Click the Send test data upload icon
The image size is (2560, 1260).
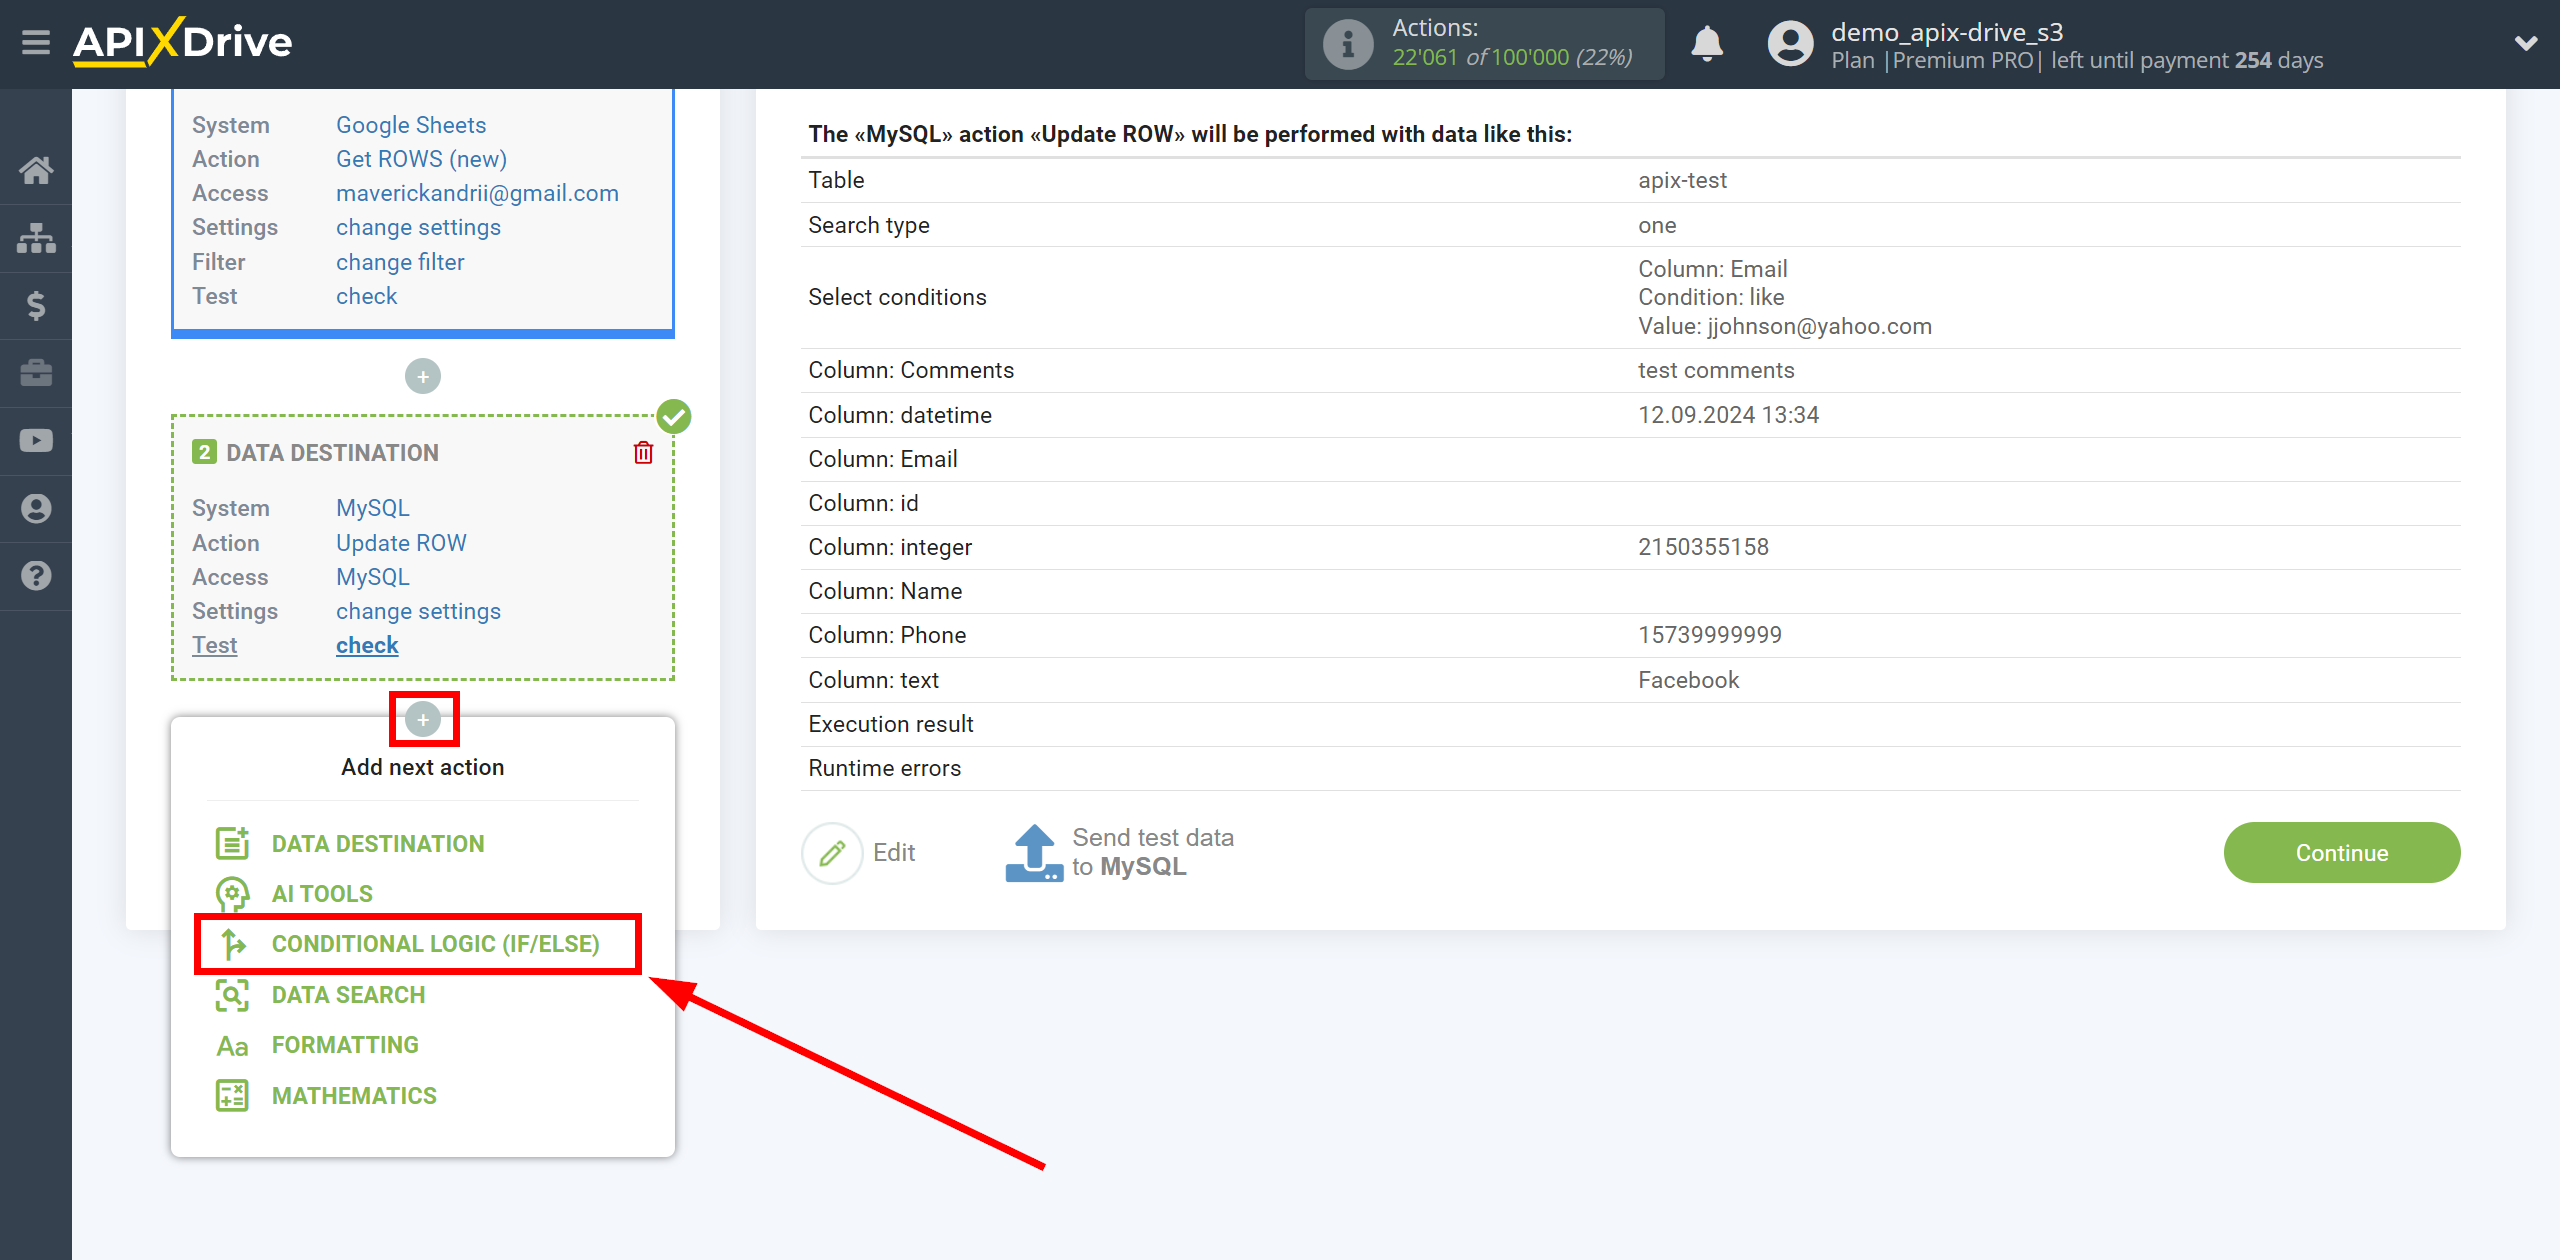1034,853
